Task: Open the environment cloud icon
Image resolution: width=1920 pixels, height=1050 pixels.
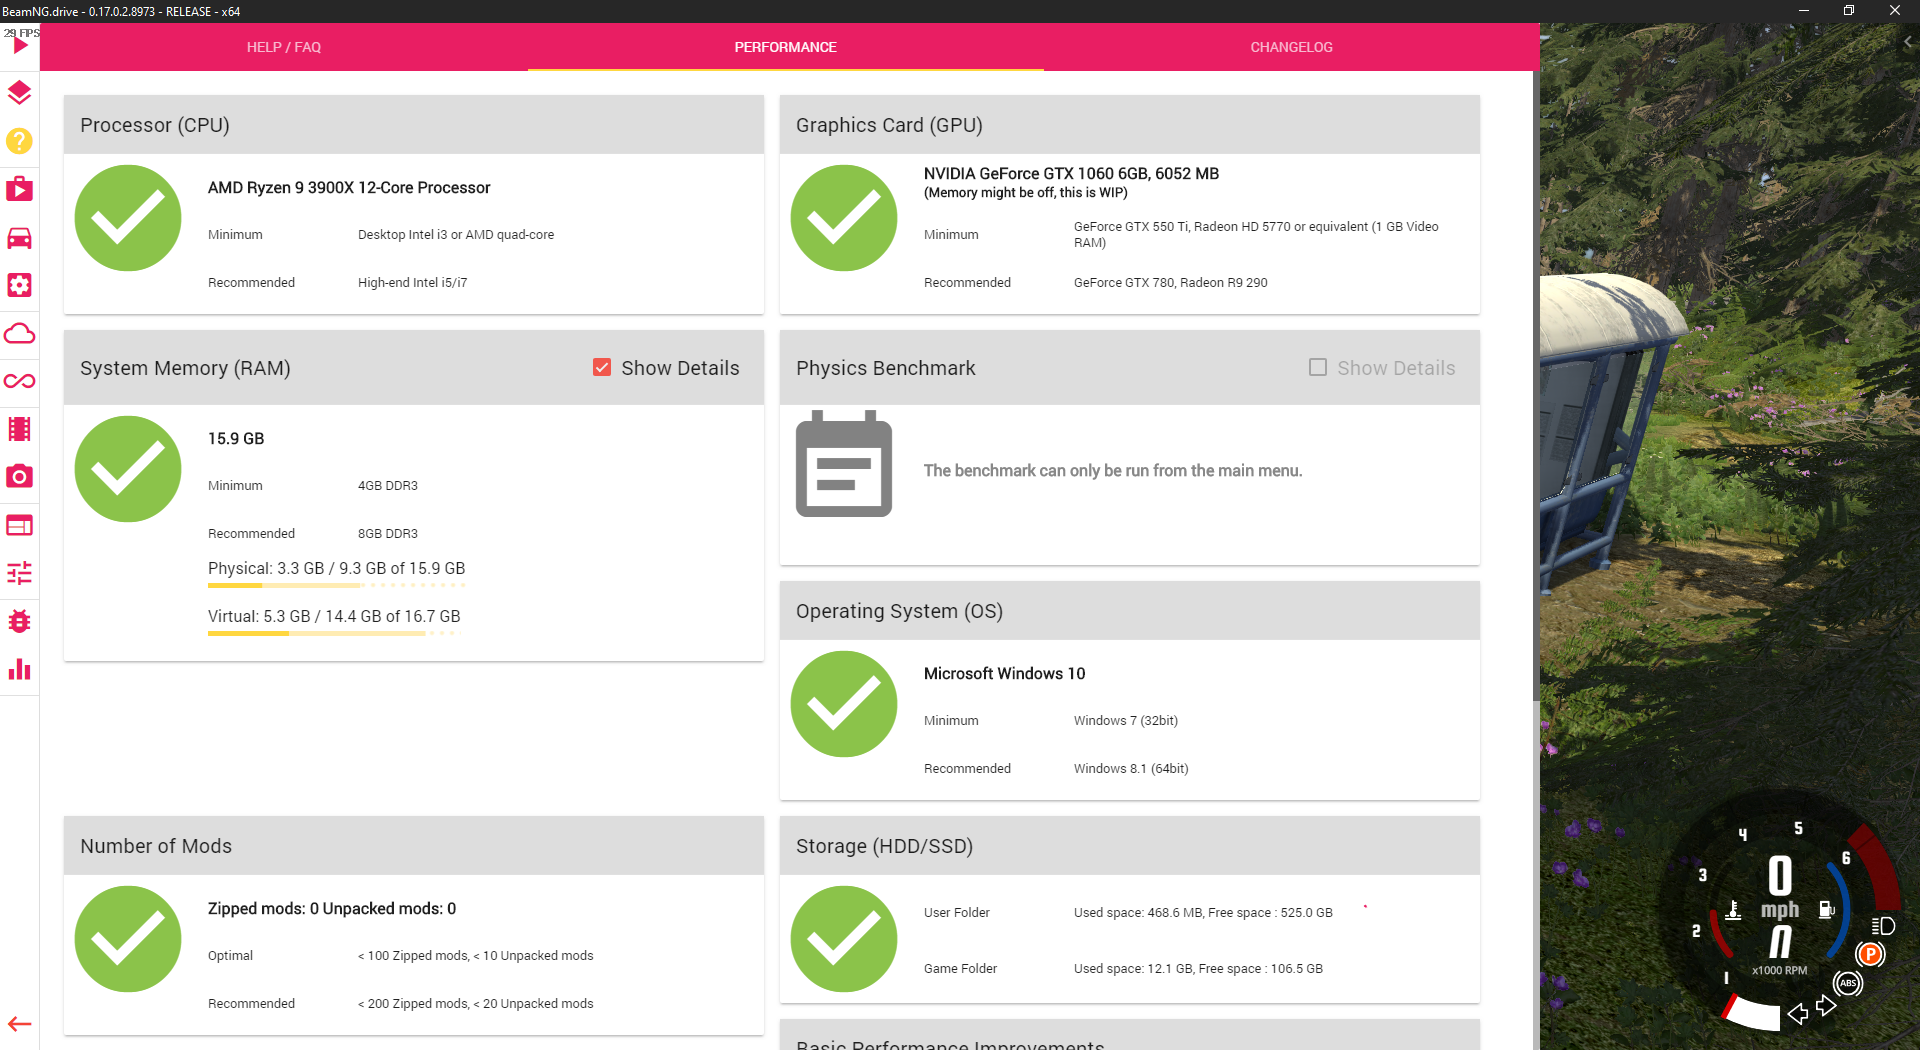Action: click(x=20, y=333)
